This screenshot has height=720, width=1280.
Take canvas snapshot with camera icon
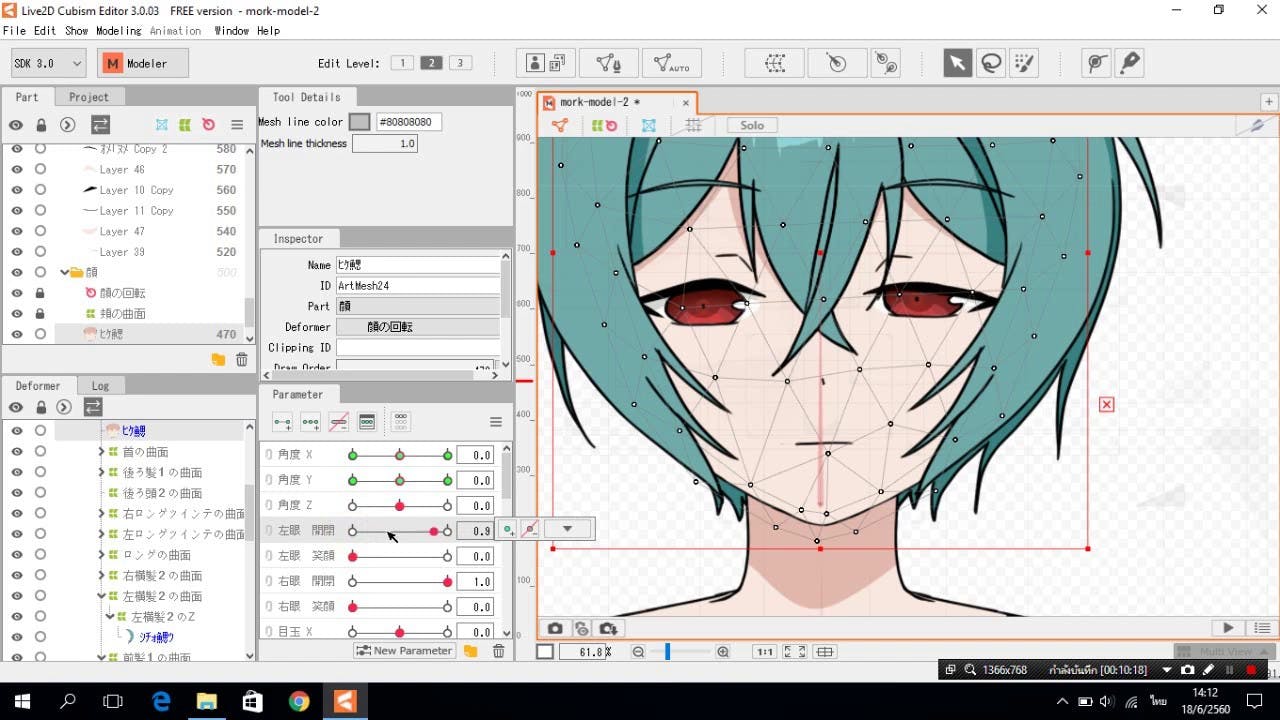tap(555, 629)
